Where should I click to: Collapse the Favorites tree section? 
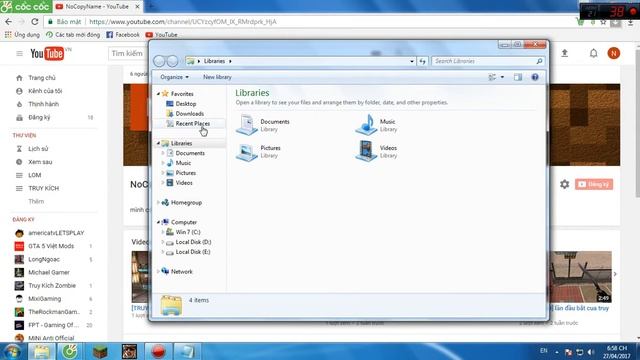coord(158,94)
